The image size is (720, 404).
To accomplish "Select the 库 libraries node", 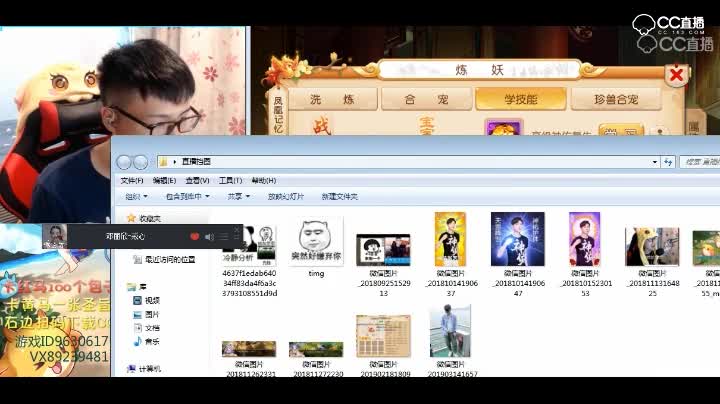I will 136,287.
